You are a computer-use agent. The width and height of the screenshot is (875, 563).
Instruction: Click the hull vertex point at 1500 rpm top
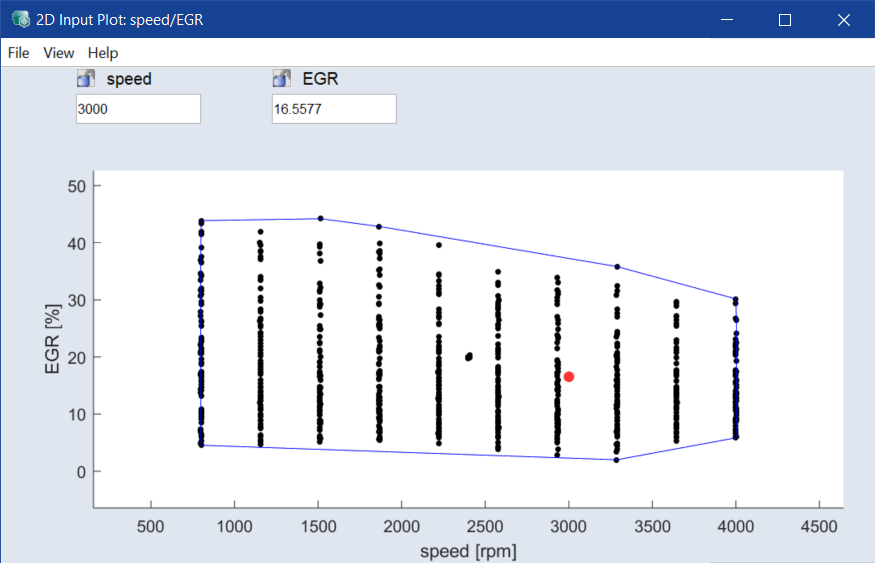[x=320, y=218]
